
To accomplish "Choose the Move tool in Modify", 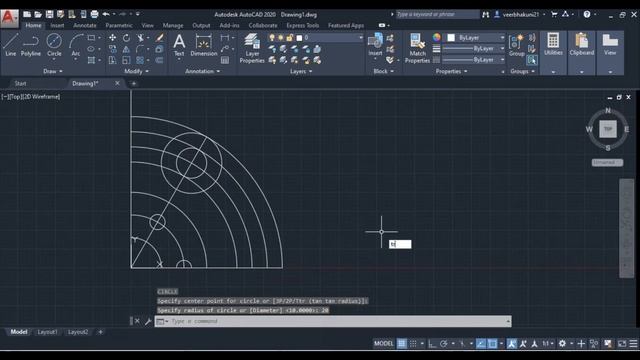I will (x=112, y=38).
